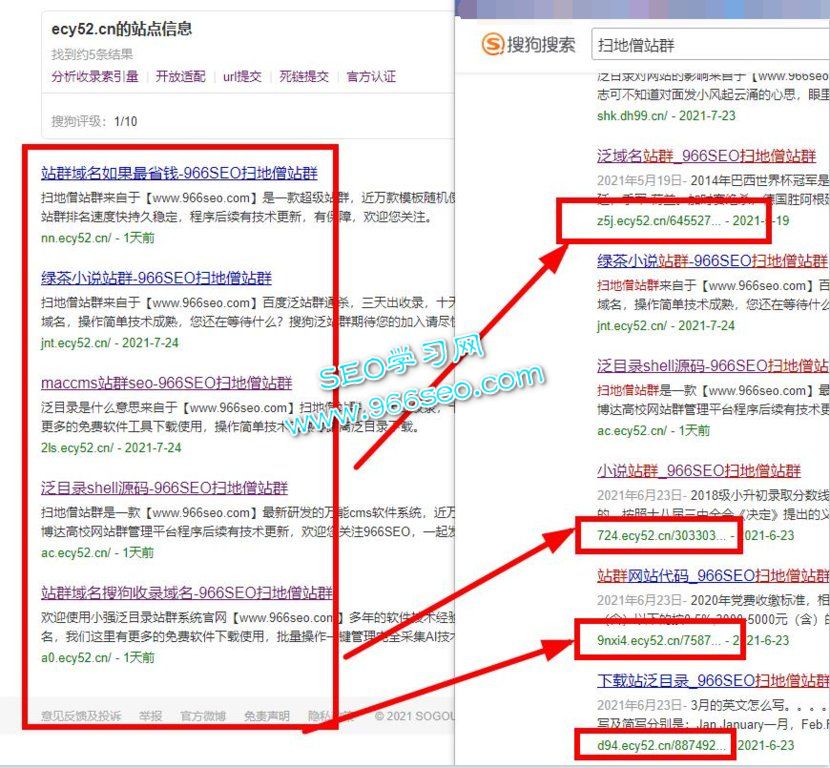The height and width of the screenshot is (768, 830).
Task: Open result 小说站群_966SEO扫地僧站群
Action: pyautogui.click(x=699, y=471)
